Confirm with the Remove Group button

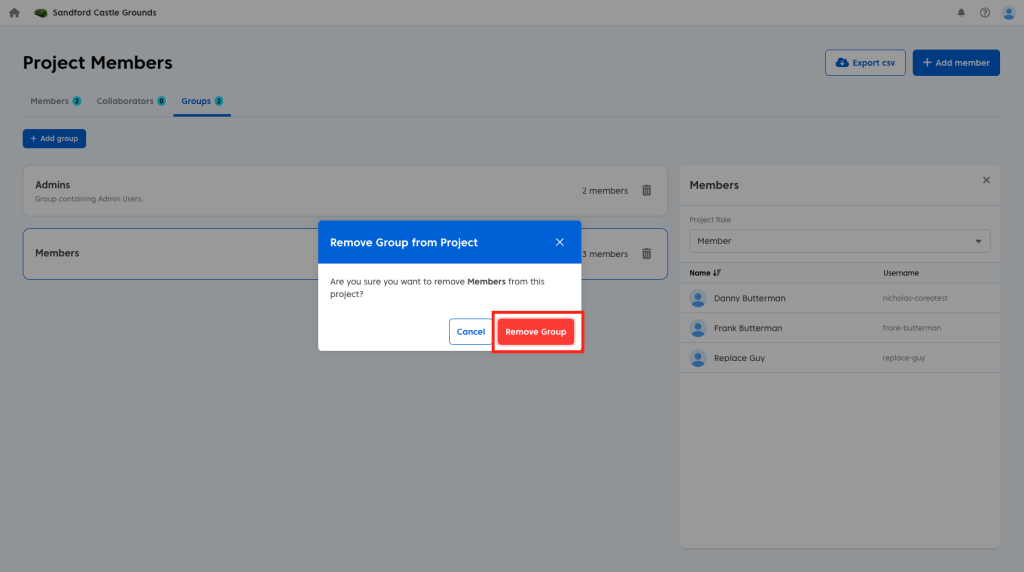535,332
